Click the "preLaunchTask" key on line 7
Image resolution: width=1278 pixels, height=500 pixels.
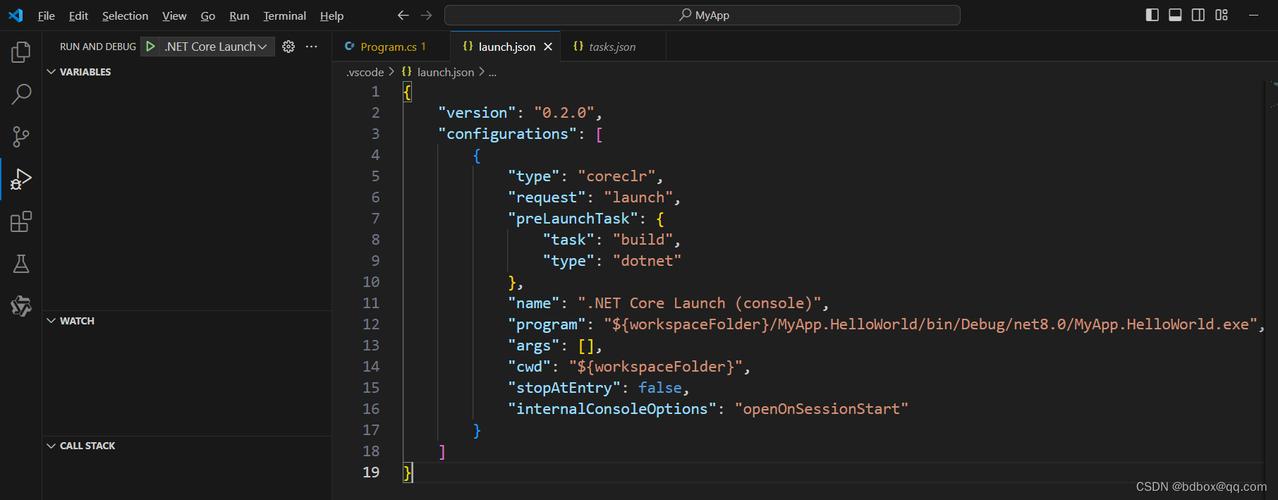pyautogui.click(x=572, y=218)
